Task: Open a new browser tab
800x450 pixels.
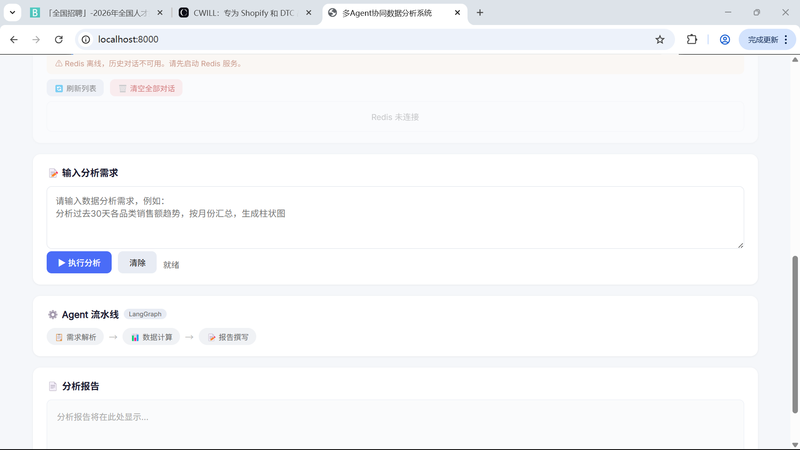Action: [x=480, y=13]
